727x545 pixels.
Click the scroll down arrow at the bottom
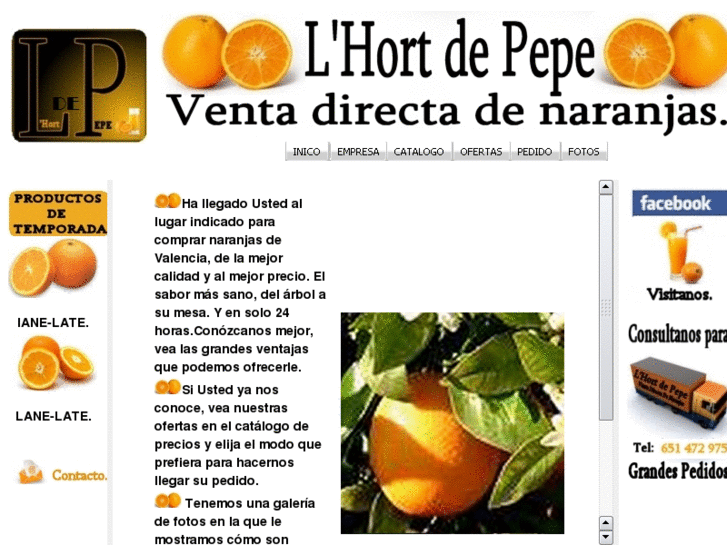[x=606, y=537]
